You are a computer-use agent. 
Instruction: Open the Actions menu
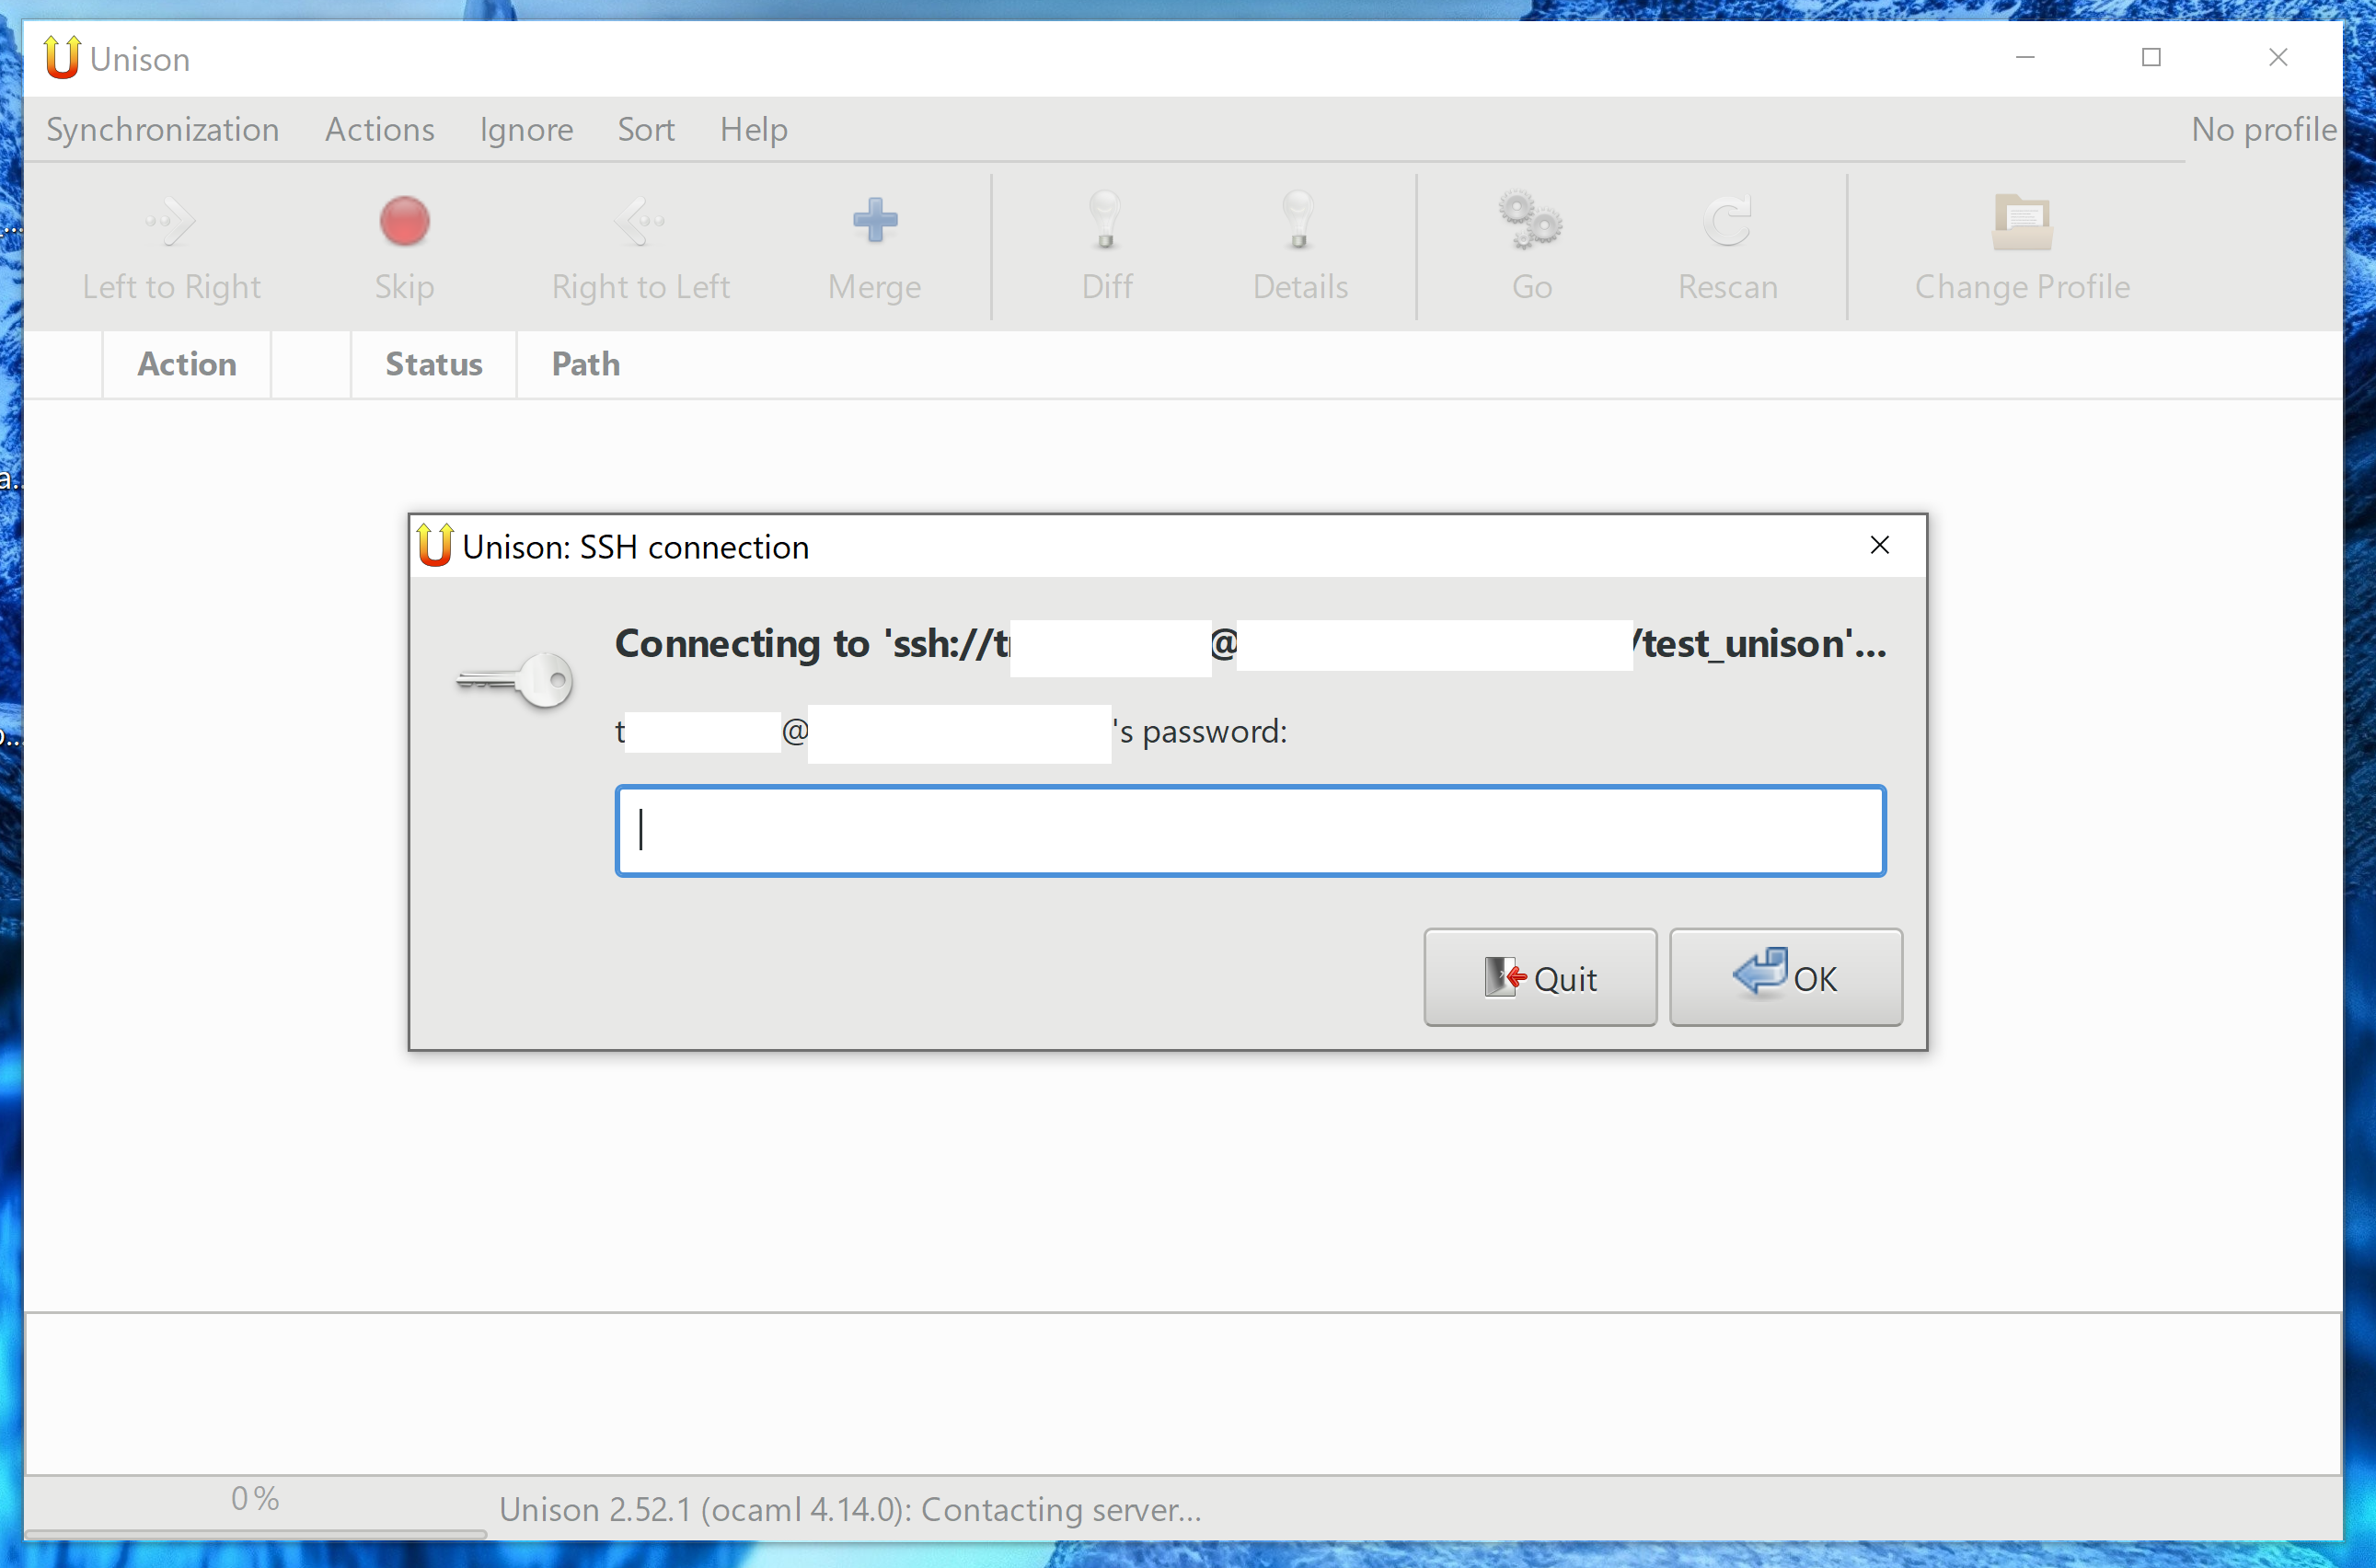tap(379, 129)
